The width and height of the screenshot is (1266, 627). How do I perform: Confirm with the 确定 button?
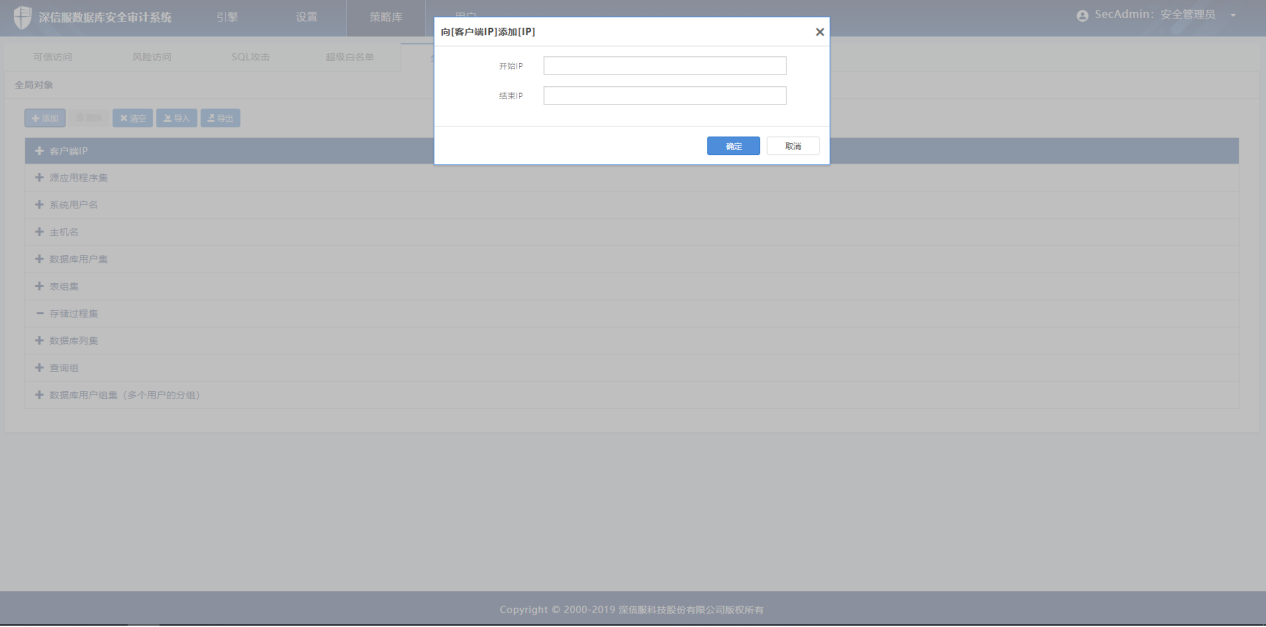click(733, 146)
